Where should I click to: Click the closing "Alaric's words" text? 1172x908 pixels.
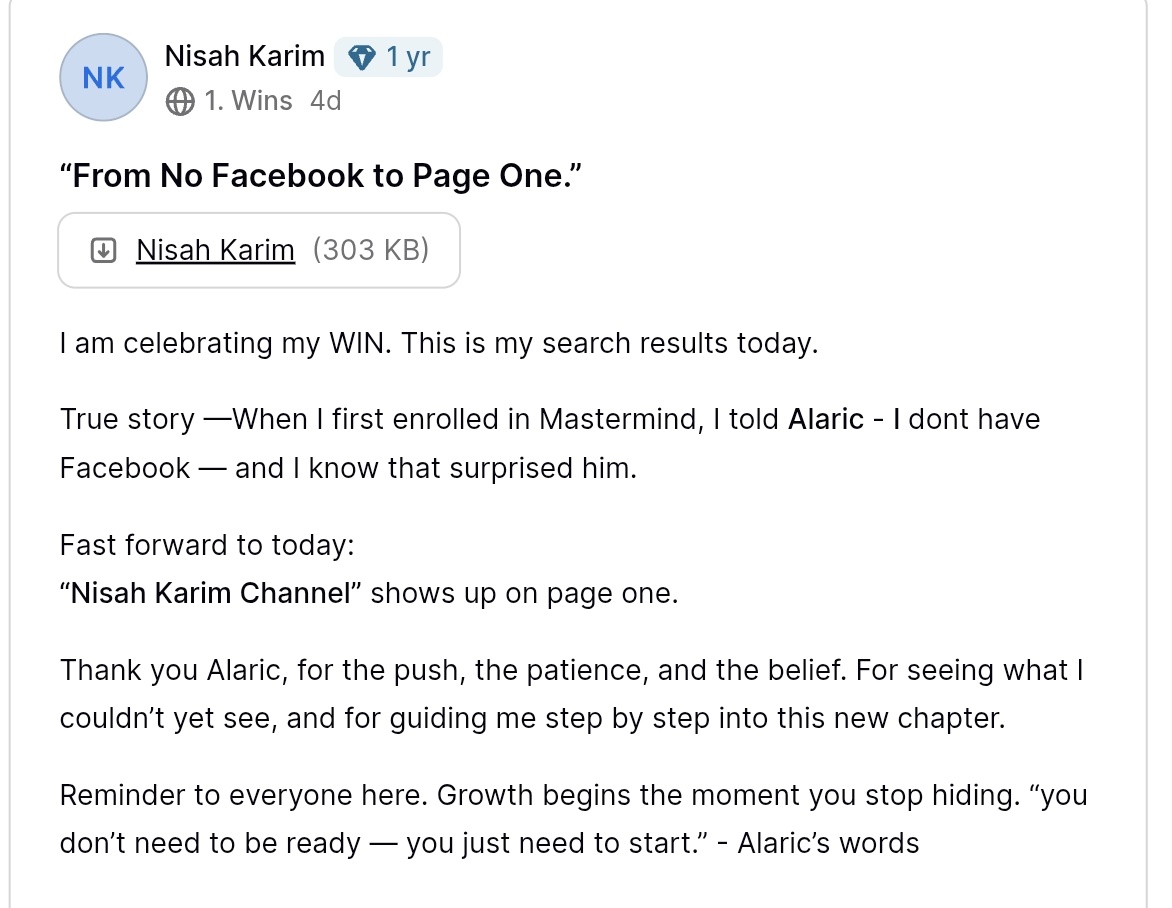(x=828, y=843)
